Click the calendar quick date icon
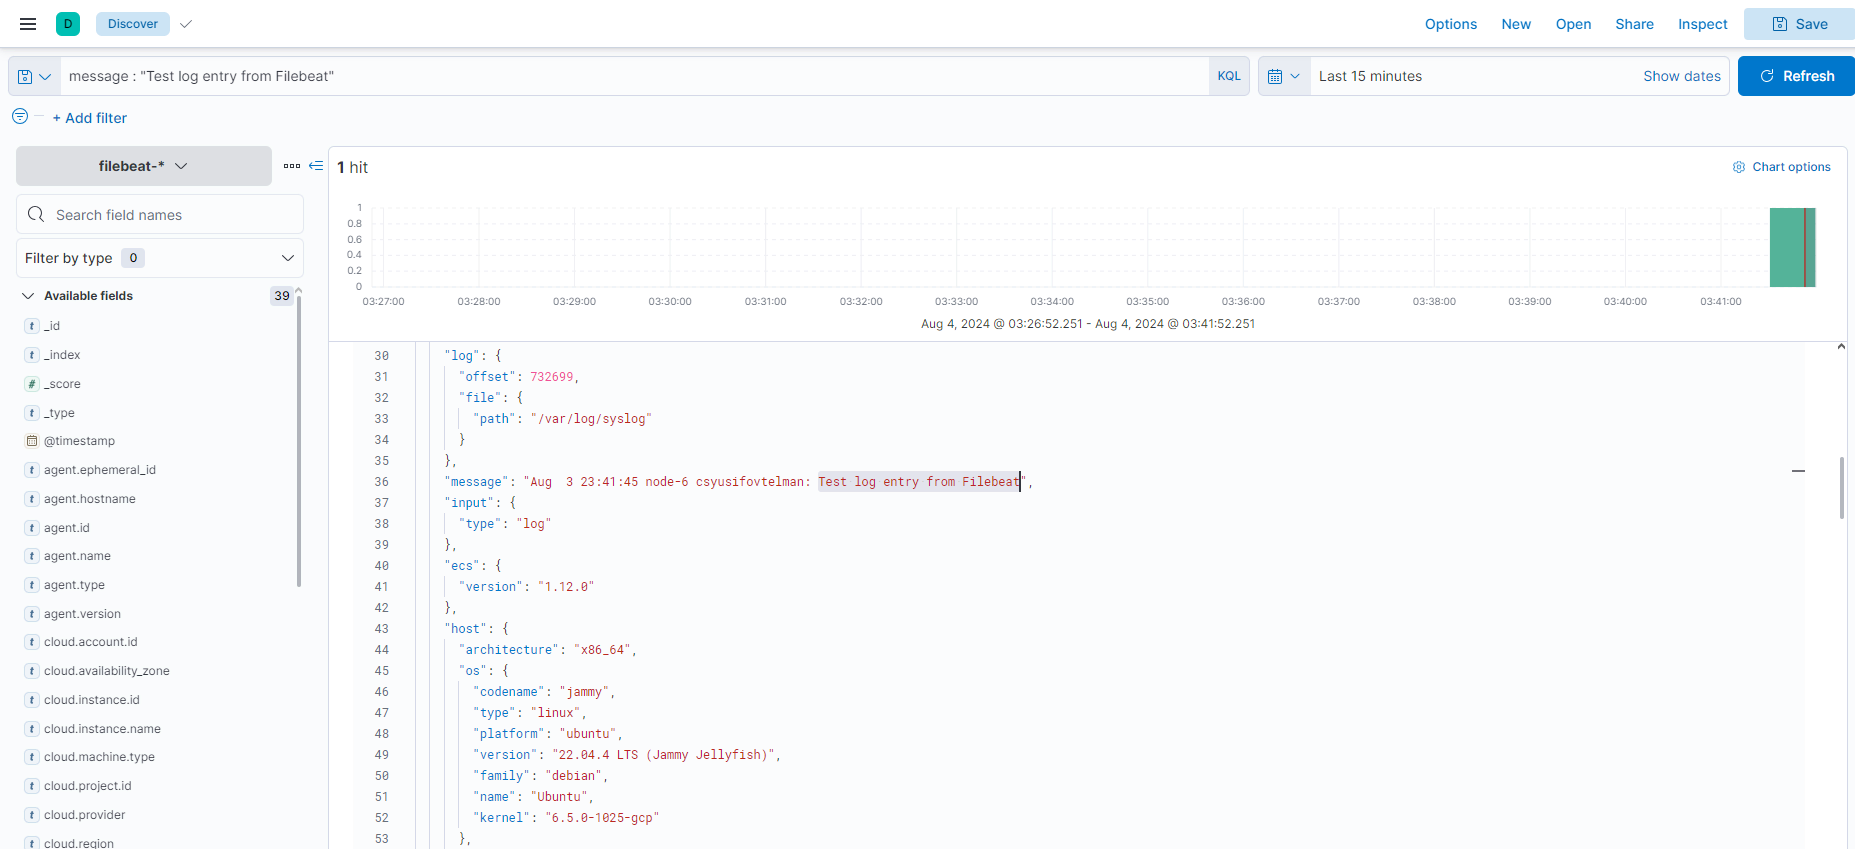Screen dimensions: 1855x849 1283,76
